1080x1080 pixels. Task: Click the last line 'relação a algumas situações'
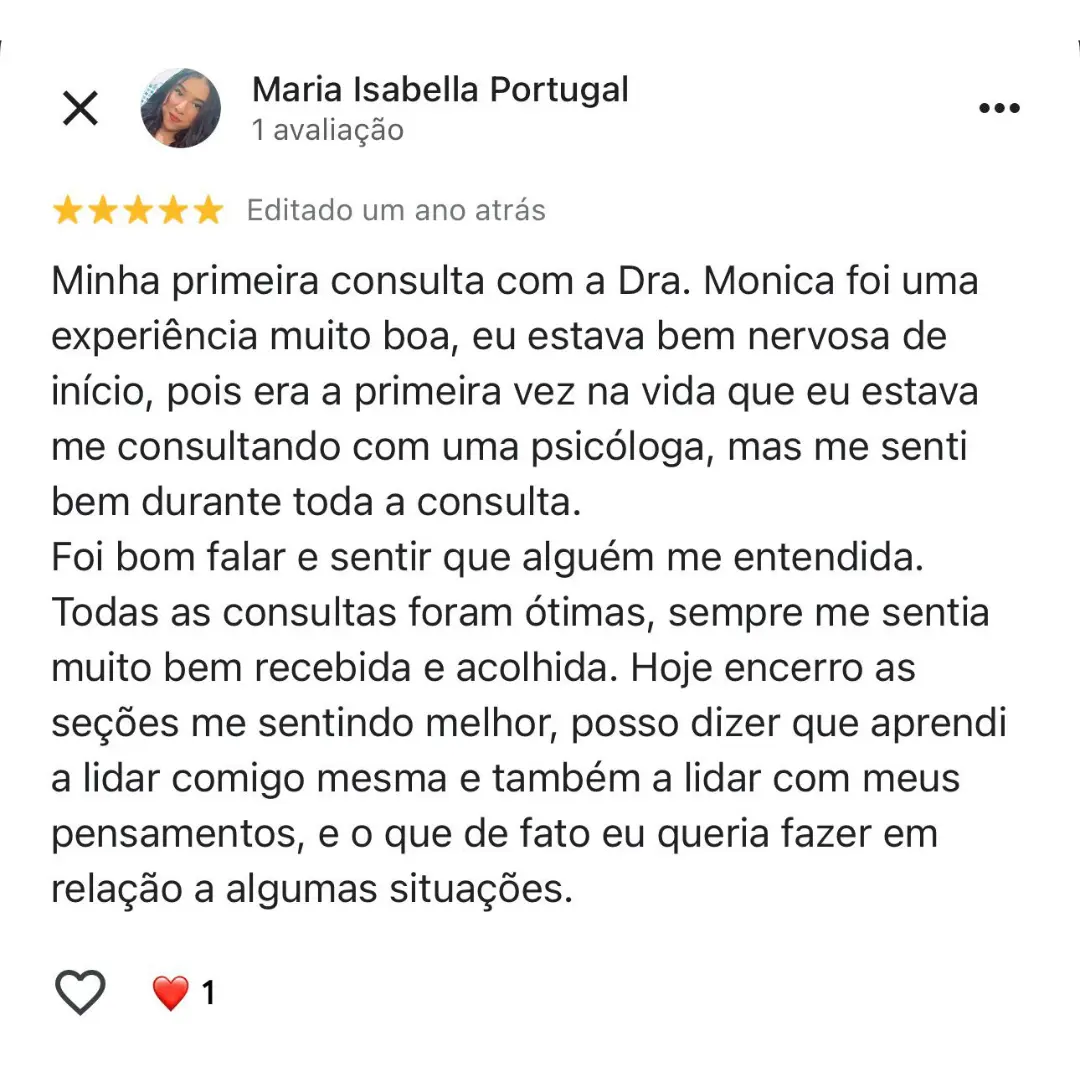(312, 889)
